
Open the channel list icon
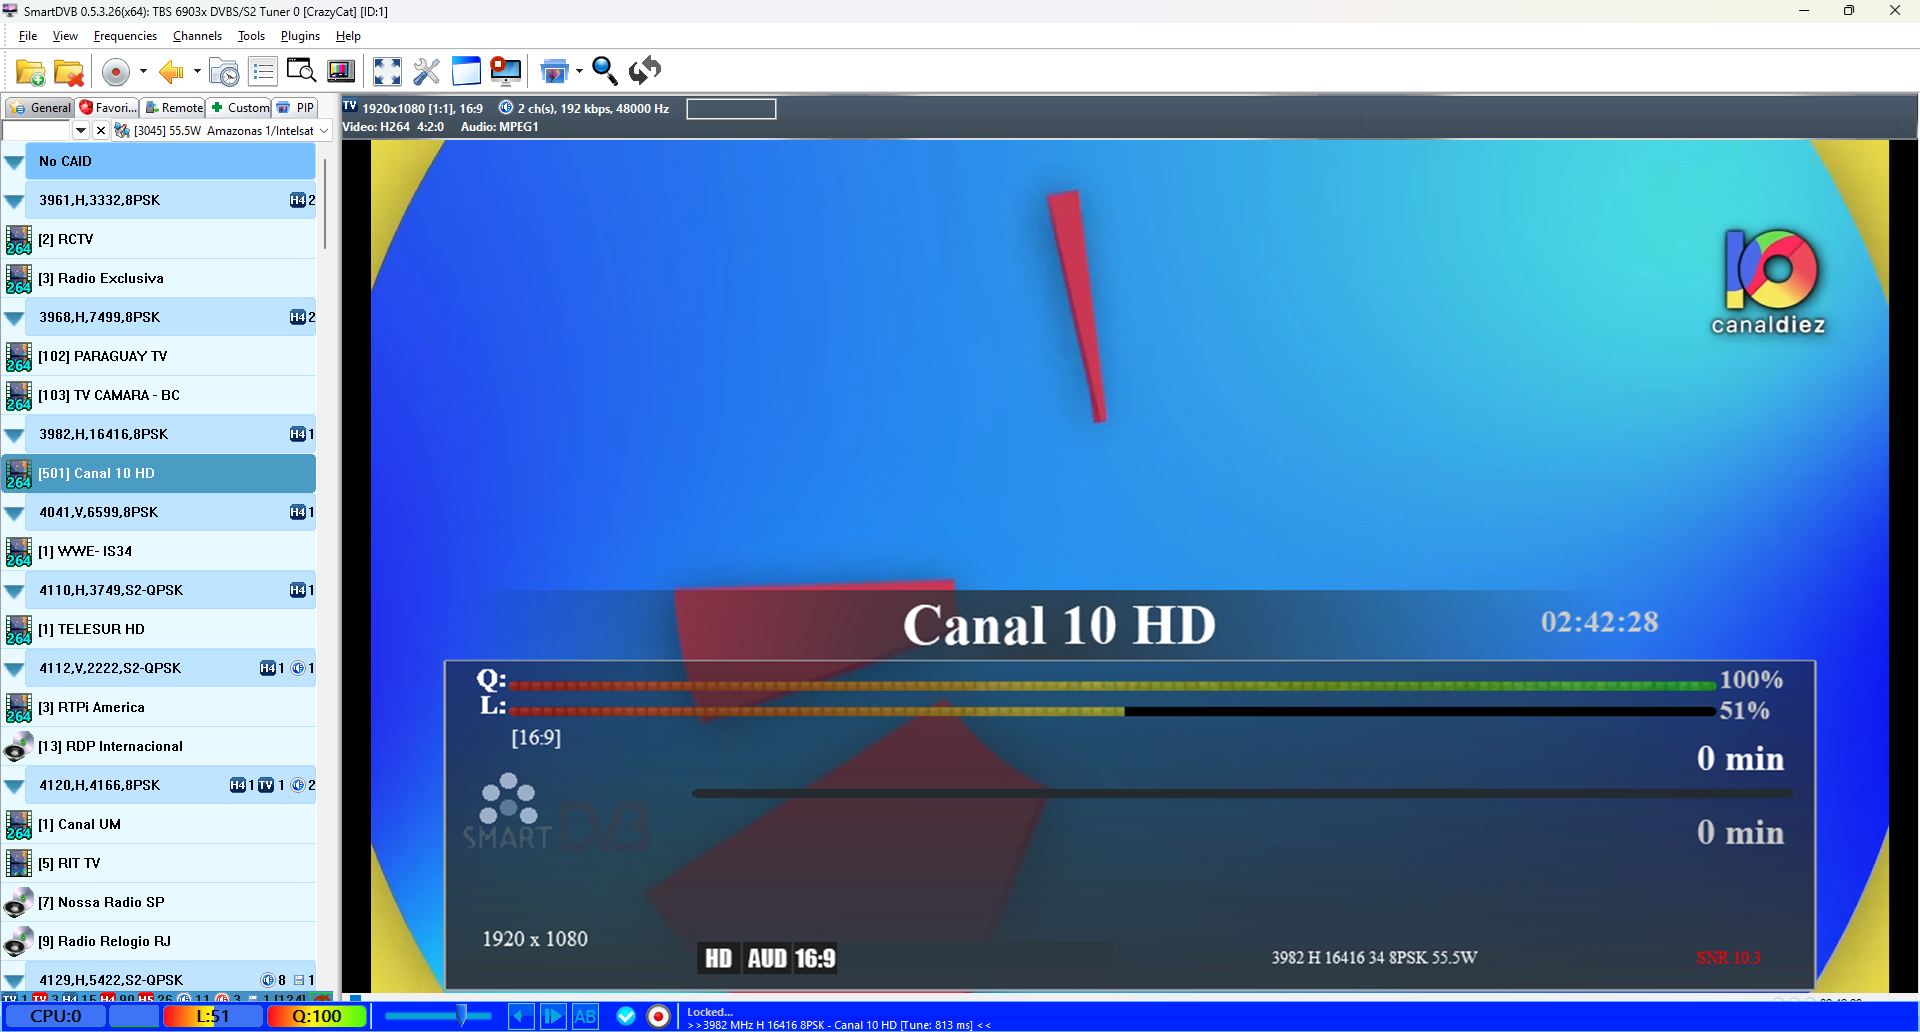263,72
